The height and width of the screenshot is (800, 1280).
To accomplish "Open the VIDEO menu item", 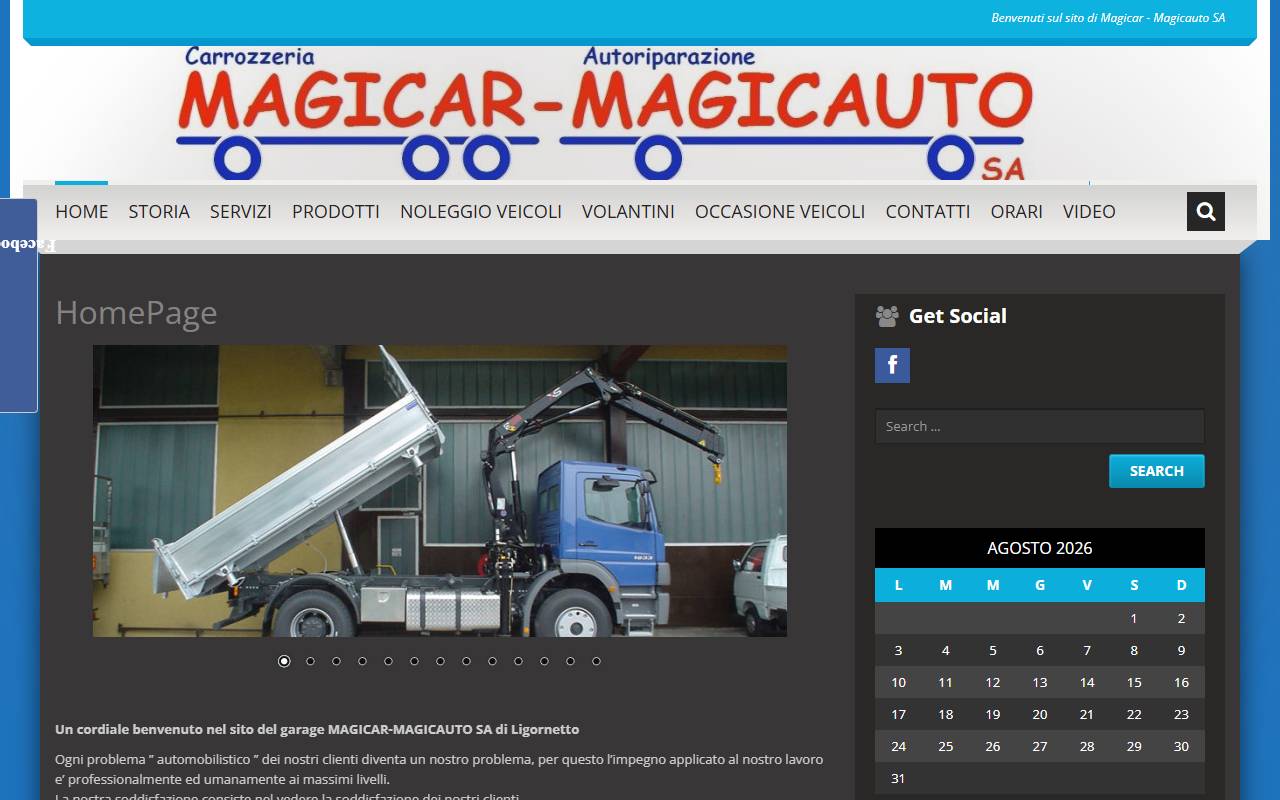I will 1089,211.
